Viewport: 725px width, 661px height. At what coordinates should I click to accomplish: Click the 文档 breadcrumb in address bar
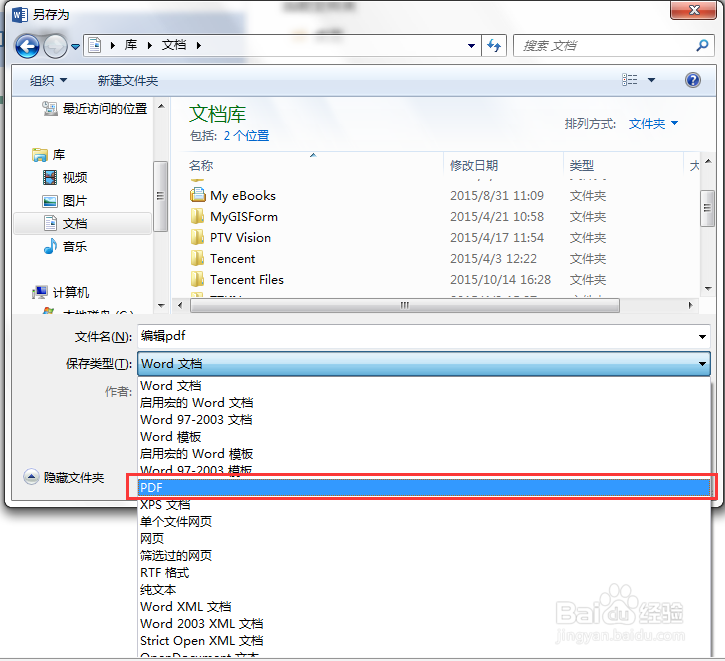coord(174,45)
